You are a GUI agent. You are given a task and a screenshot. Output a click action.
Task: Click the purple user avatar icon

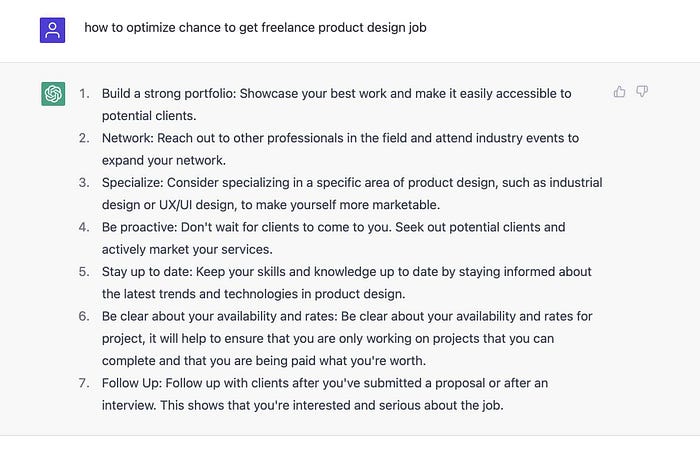click(x=52, y=30)
